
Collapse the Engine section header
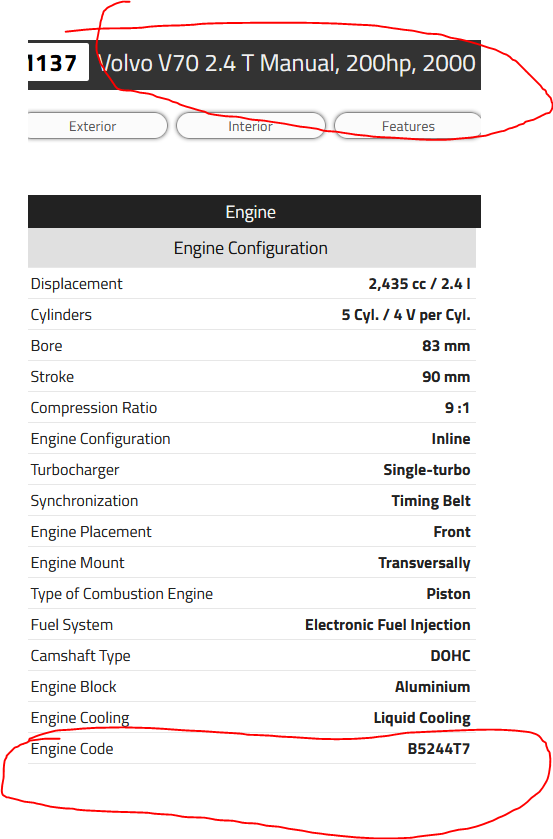tap(254, 212)
